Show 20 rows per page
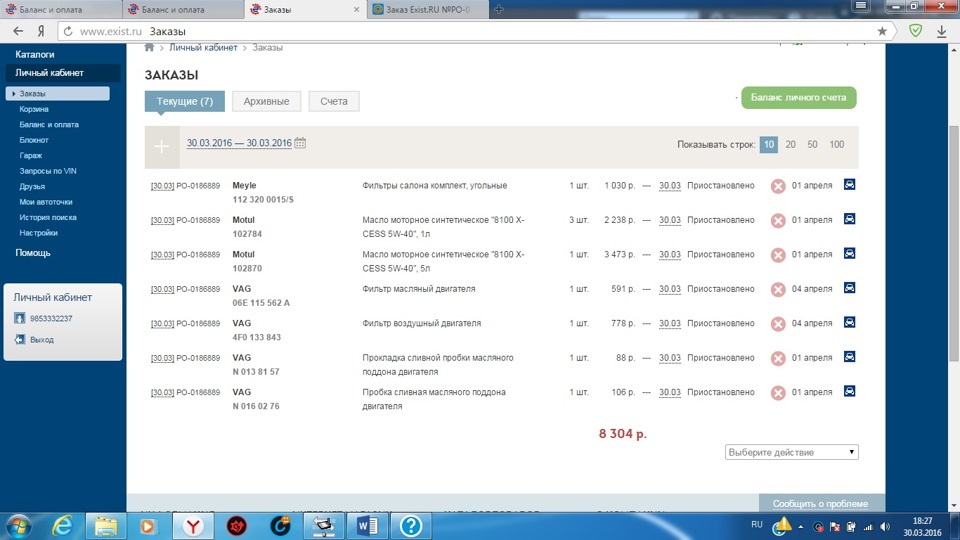 pyautogui.click(x=790, y=144)
